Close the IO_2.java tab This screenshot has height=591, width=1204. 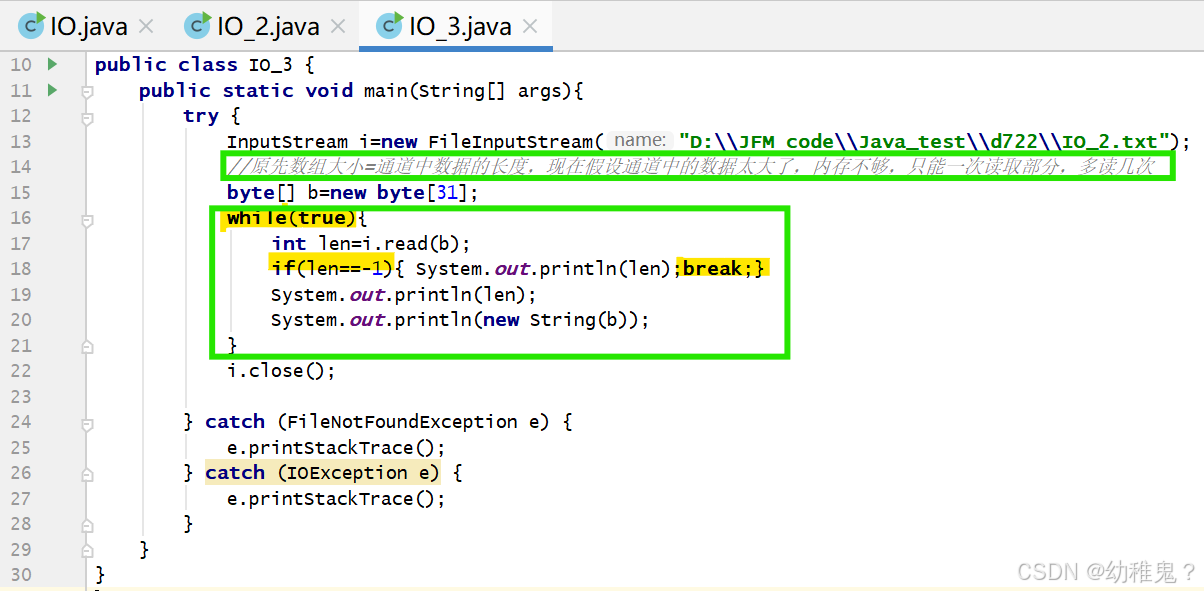pyautogui.click(x=338, y=26)
